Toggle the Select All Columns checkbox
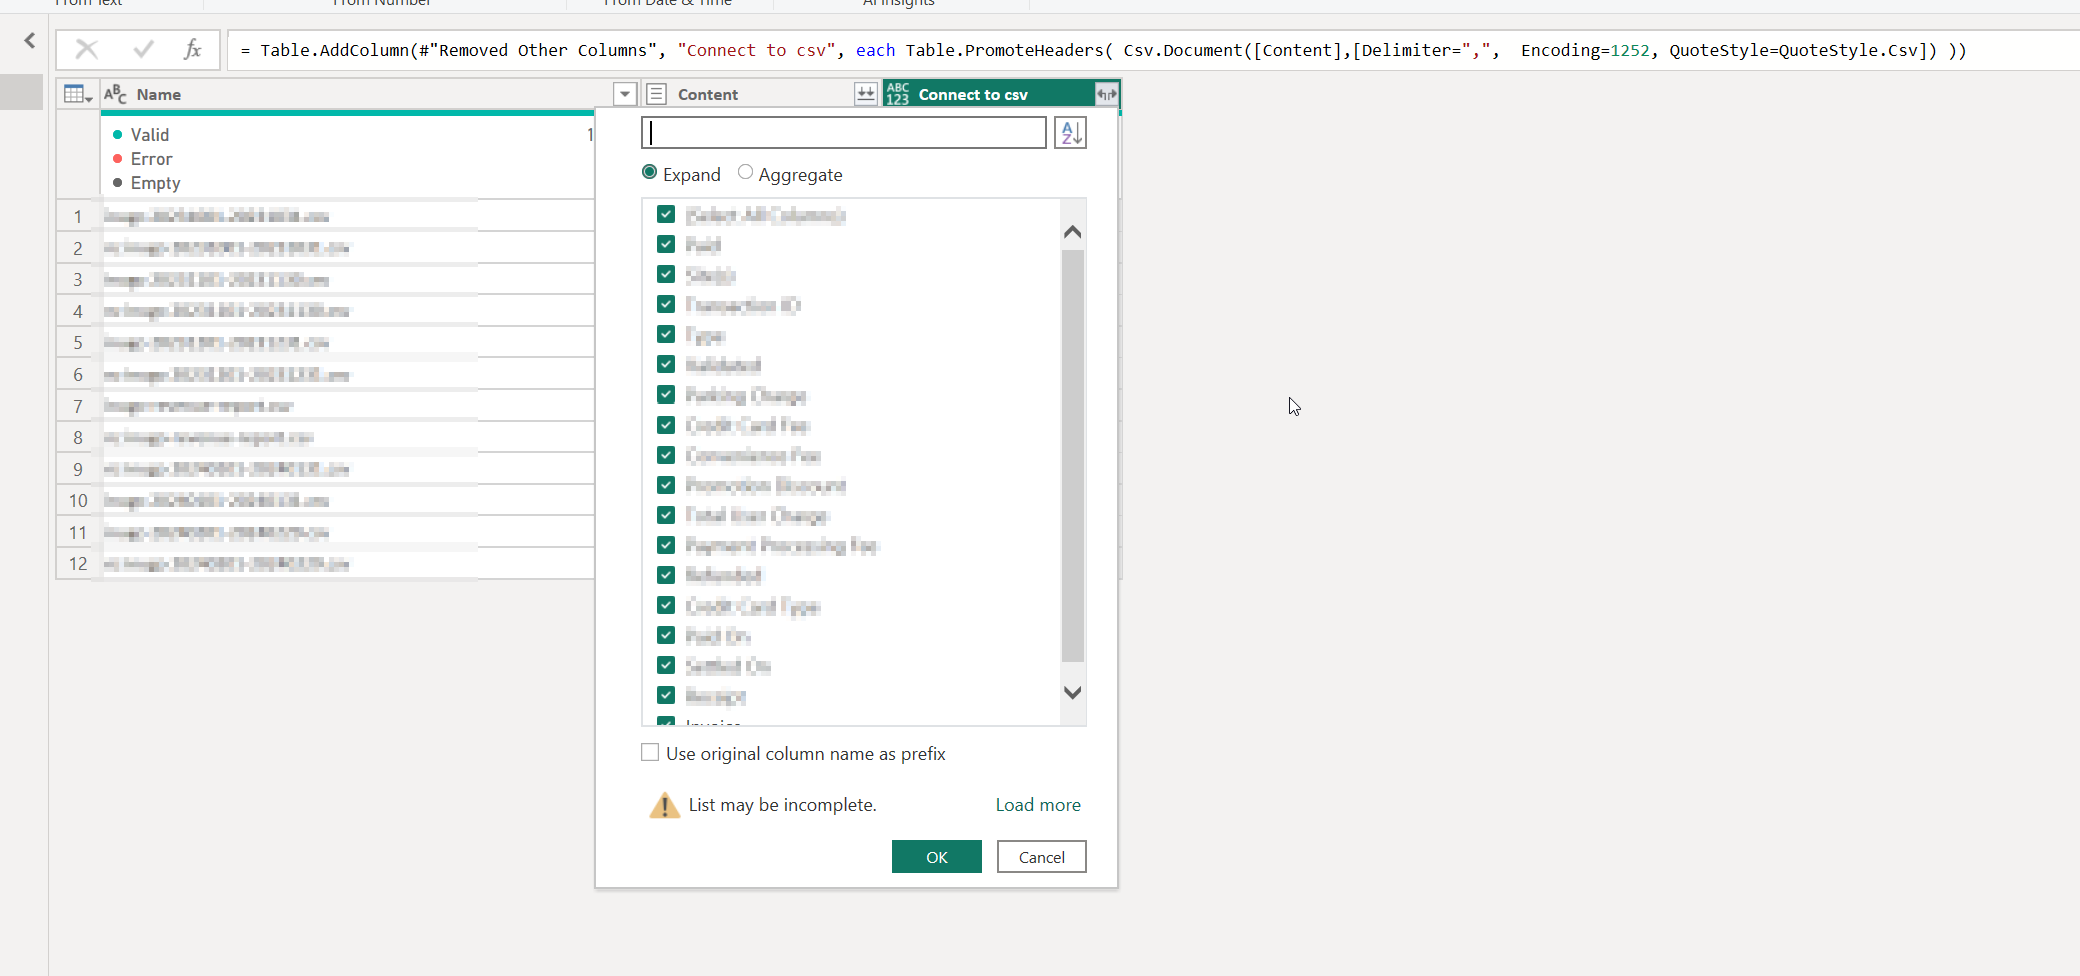Screen dimensions: 2080x976 tap(666, 214)
